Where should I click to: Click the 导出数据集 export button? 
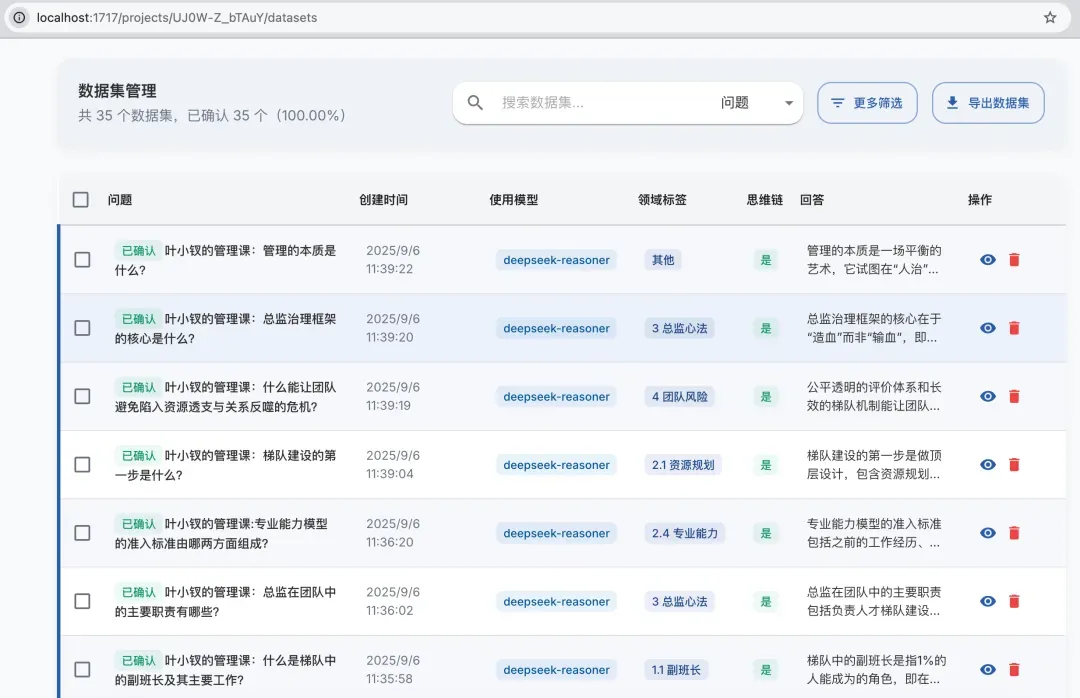988,103
